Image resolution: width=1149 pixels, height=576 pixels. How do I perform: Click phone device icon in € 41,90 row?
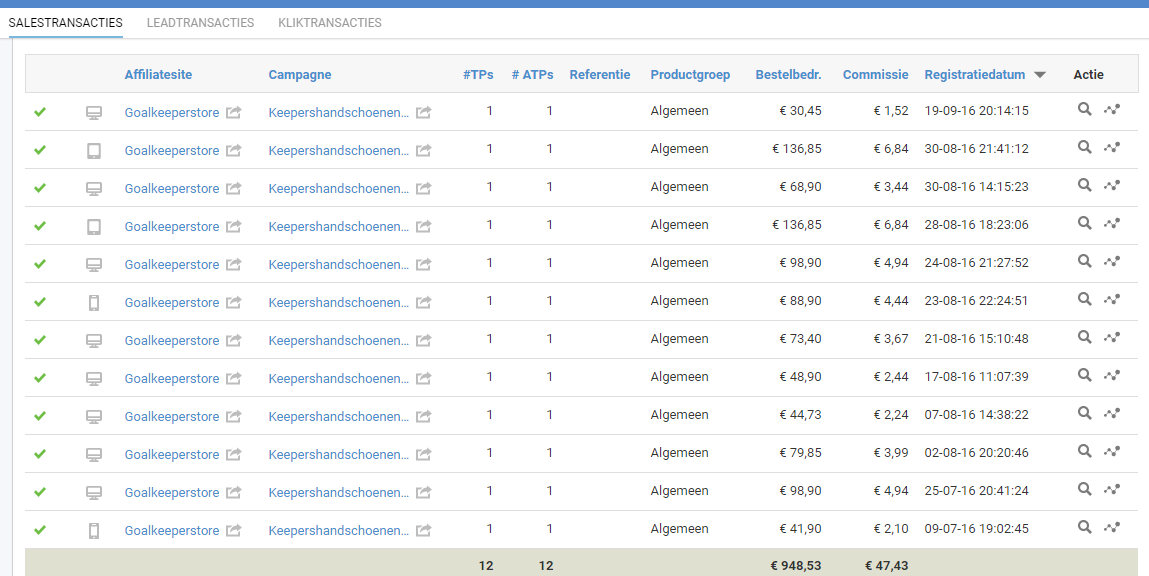pos(94,531)
